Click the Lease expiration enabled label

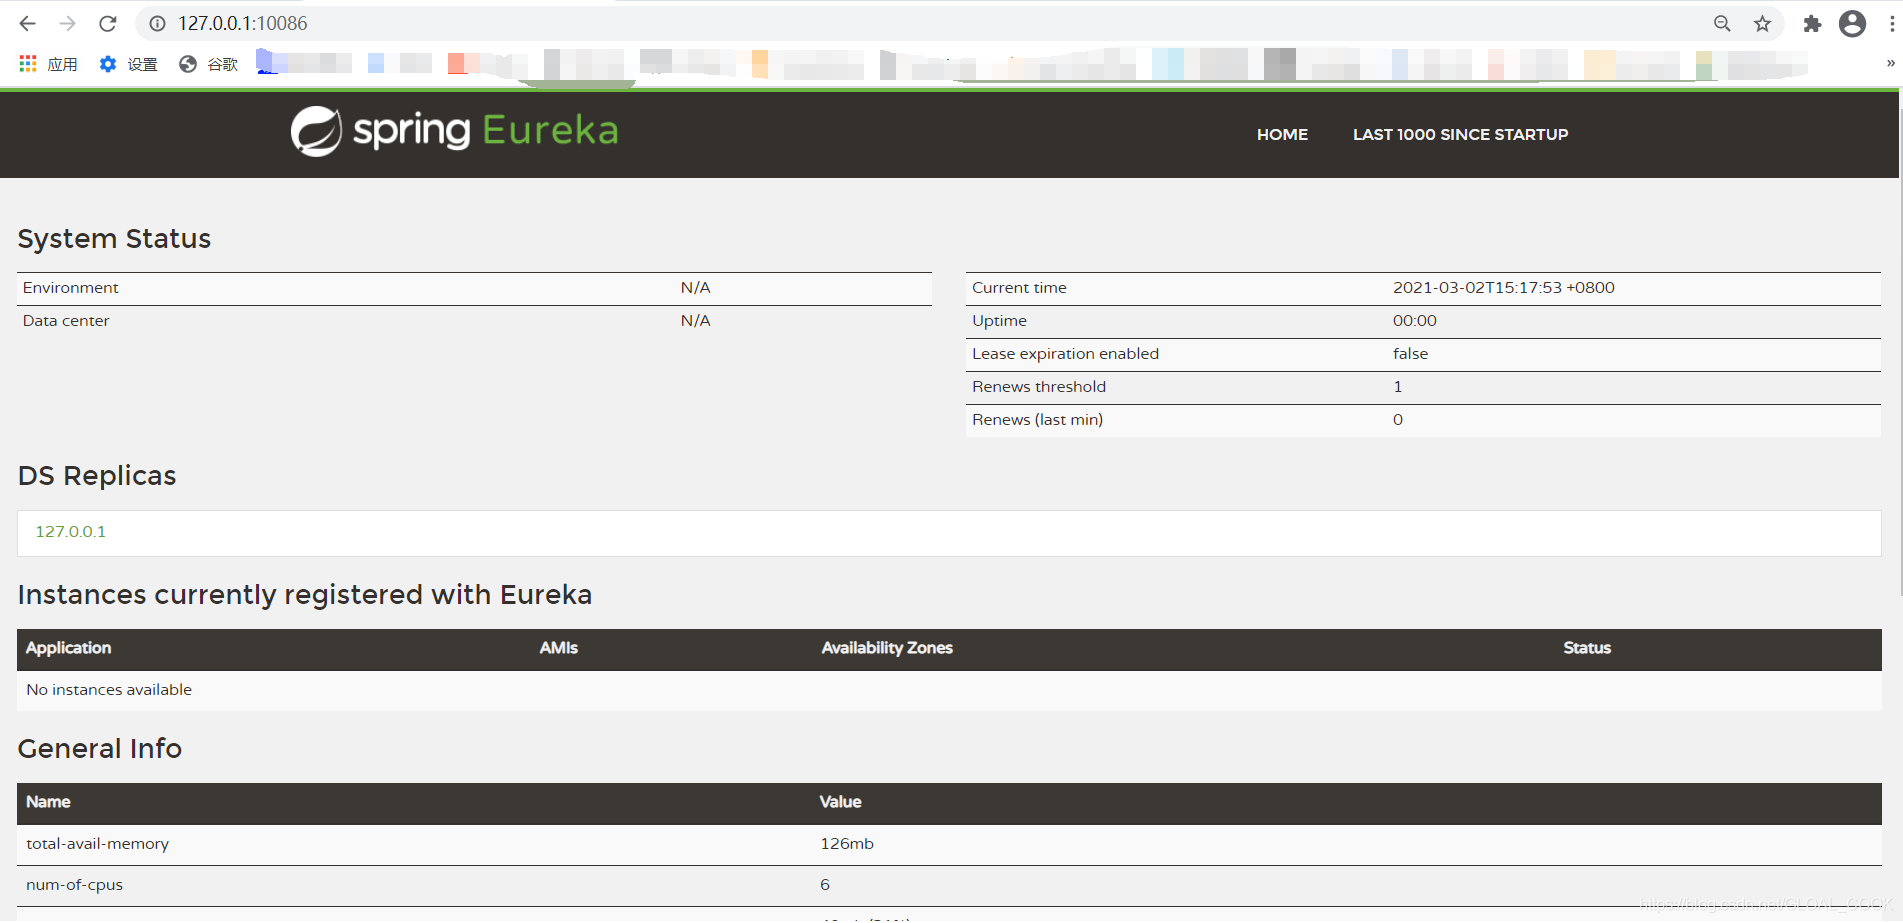click(x=1065, y=353)
